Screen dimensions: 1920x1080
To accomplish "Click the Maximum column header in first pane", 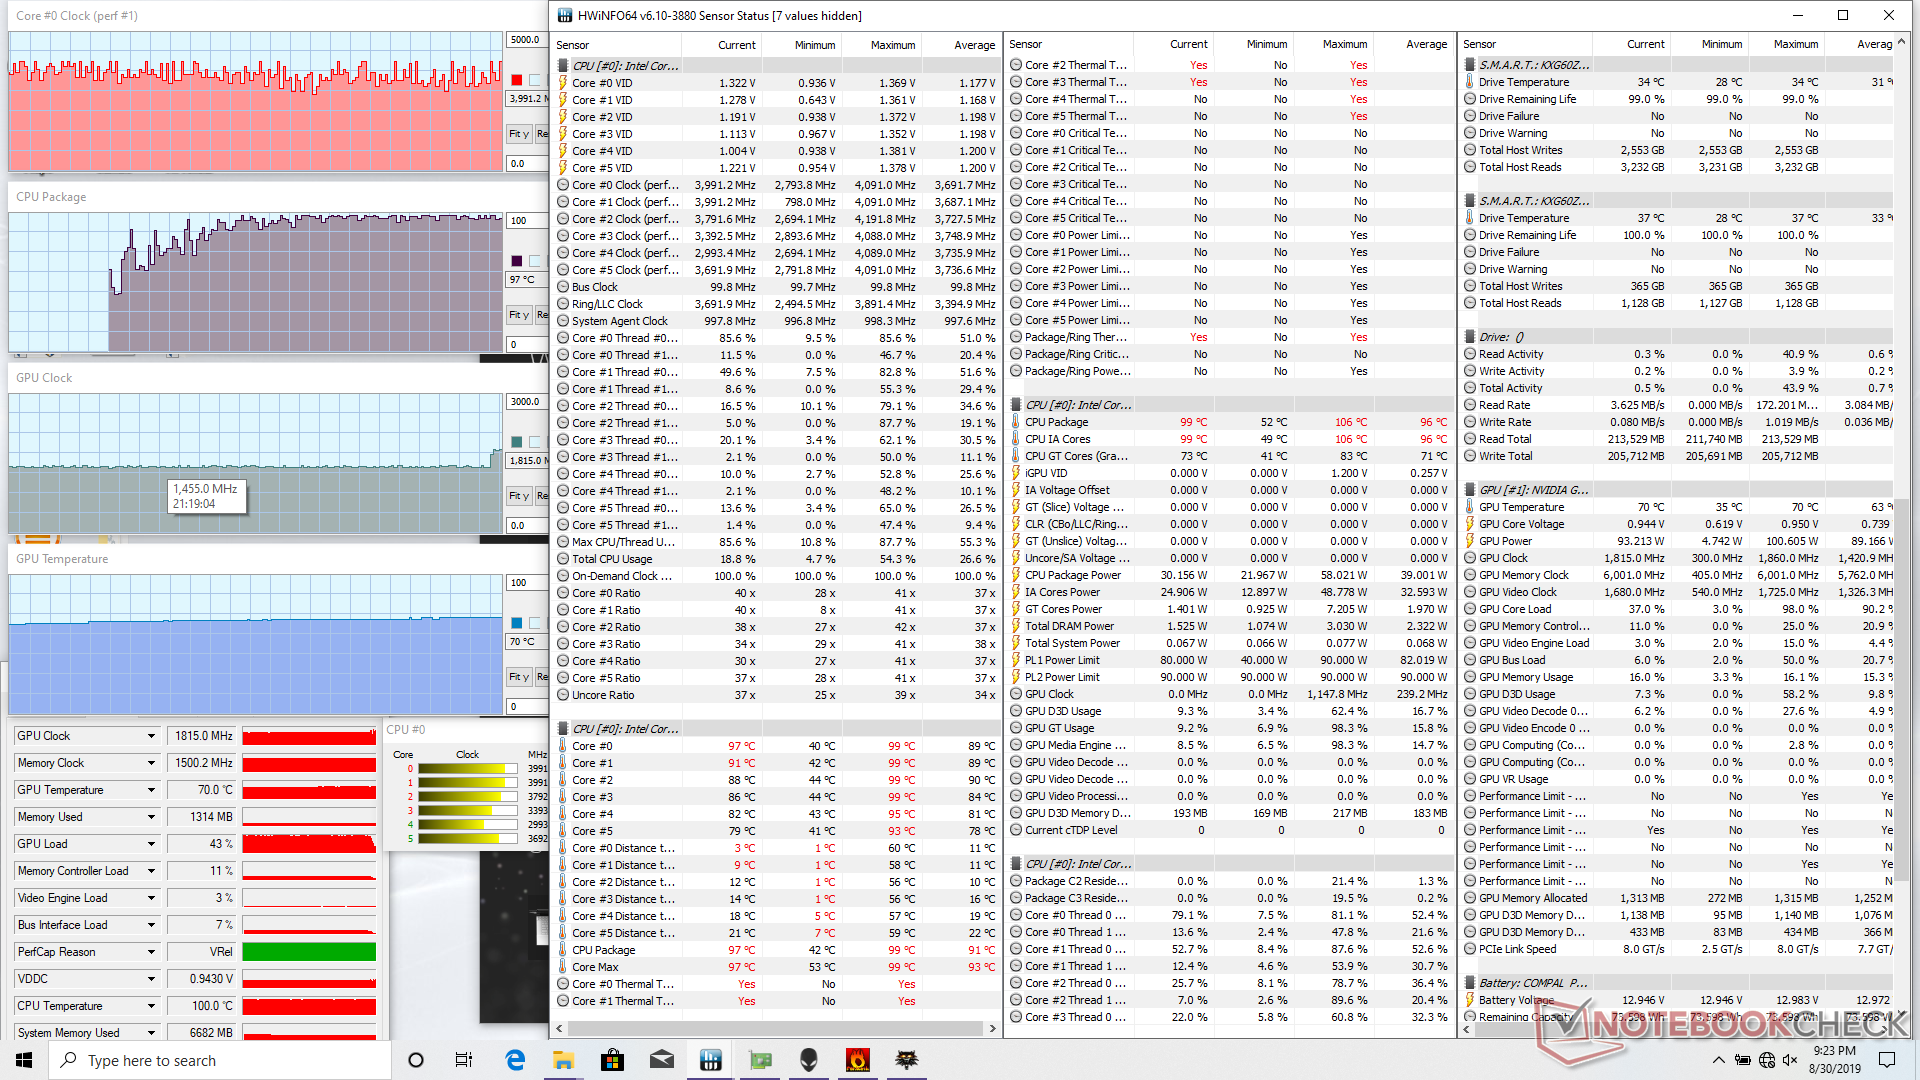I will [892, 45].
